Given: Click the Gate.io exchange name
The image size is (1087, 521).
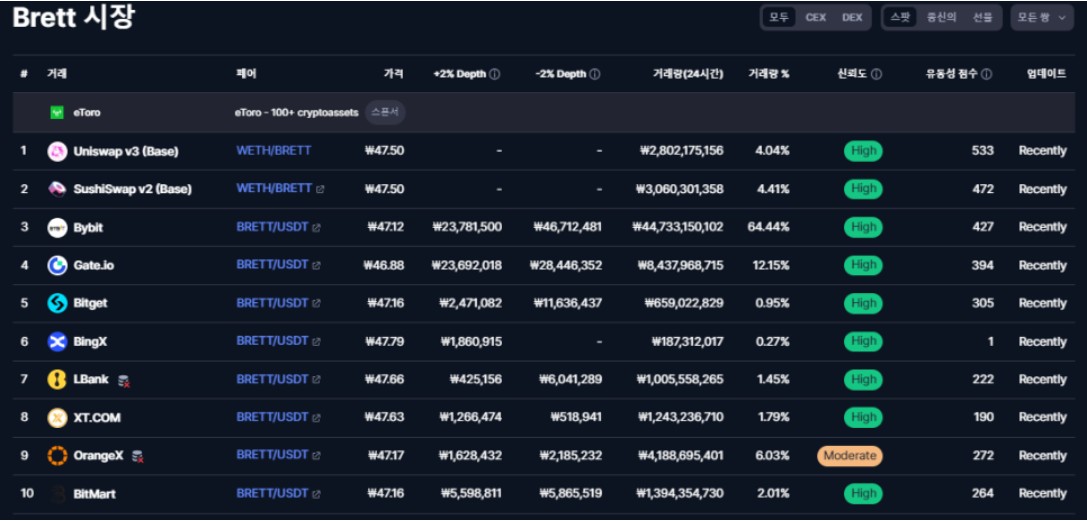Looking at the screenshot, I should click(94, 265).
